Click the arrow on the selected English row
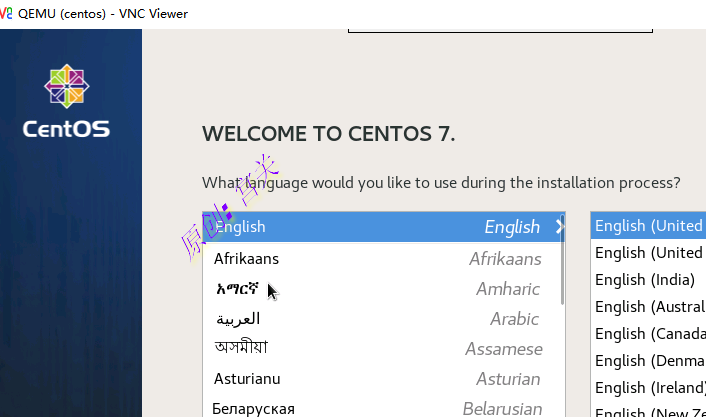Viewport: 706px width, 417px height. (559, 227)
